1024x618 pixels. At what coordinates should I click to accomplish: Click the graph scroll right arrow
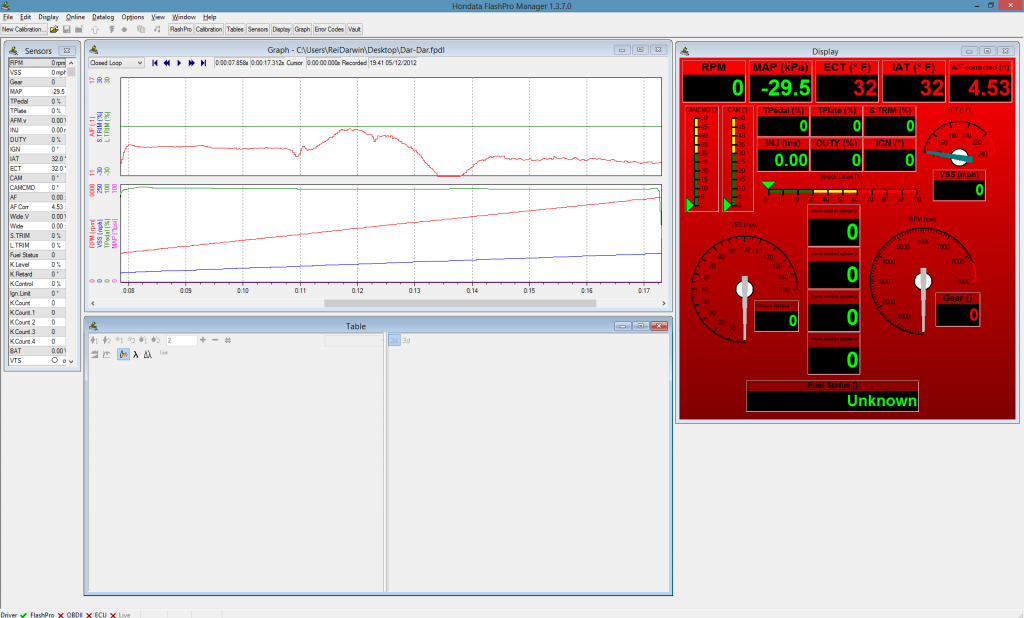pyautogui.click(x=664, y=303)
